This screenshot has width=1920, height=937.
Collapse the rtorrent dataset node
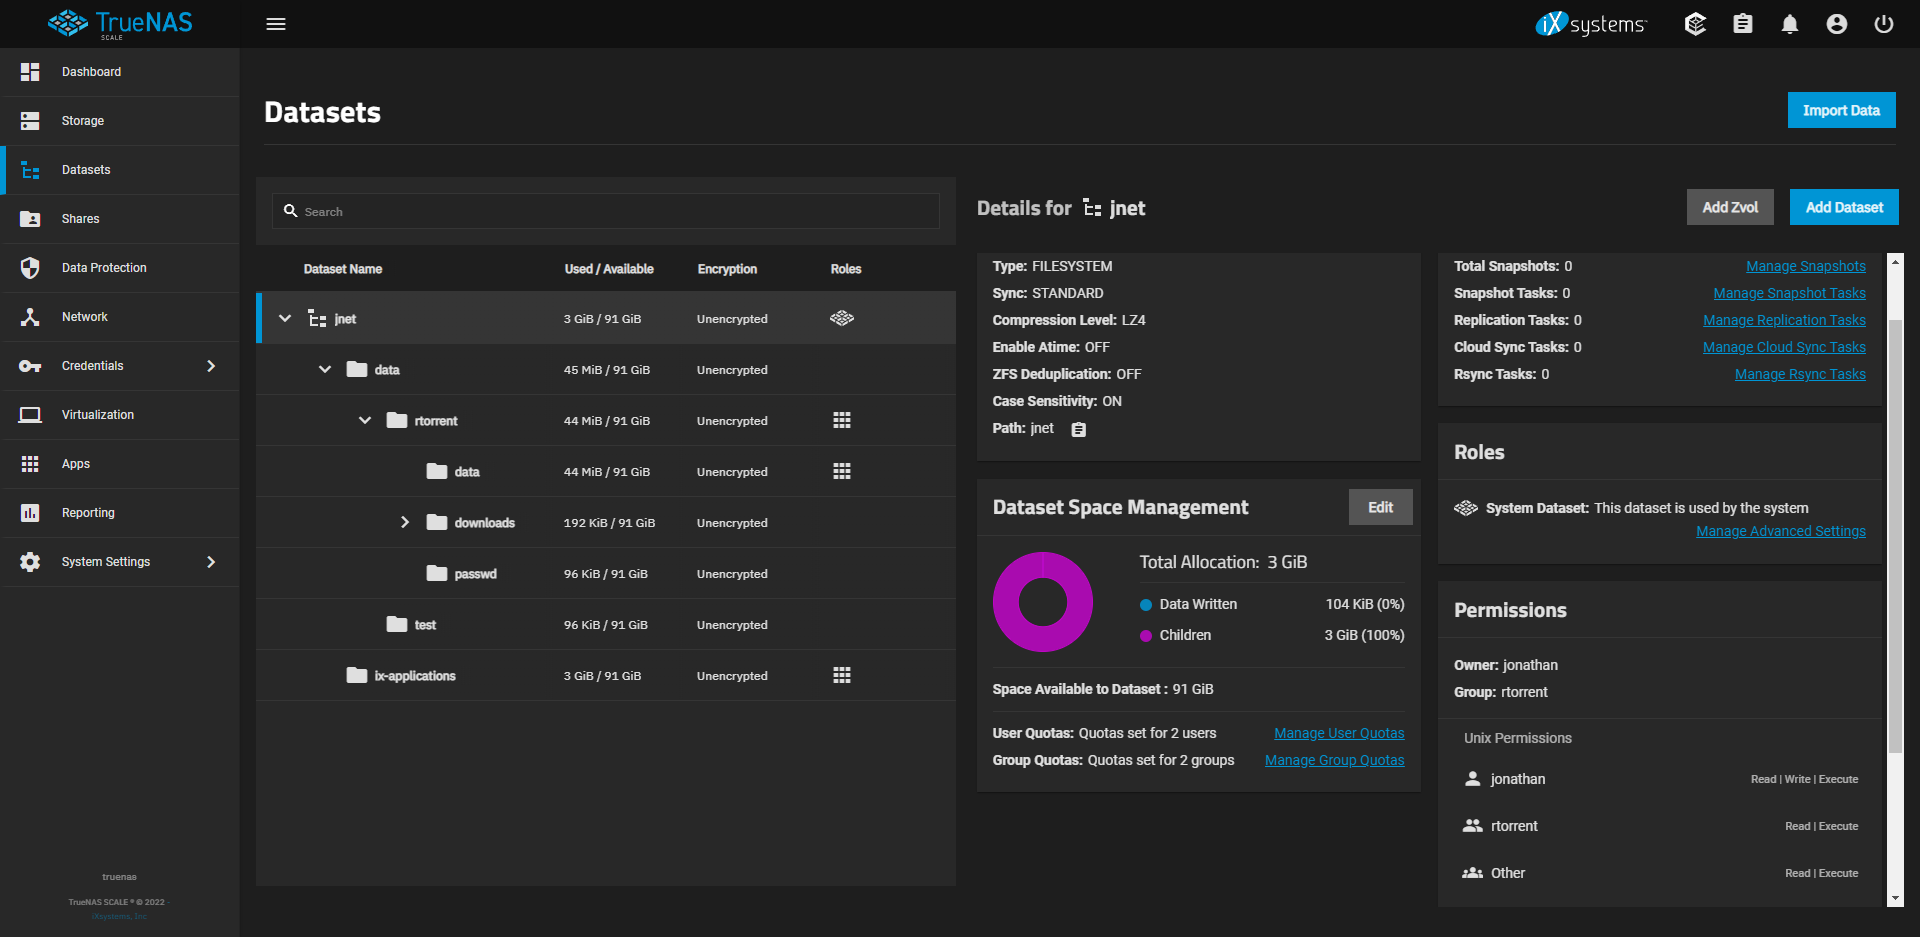(365, 421)
